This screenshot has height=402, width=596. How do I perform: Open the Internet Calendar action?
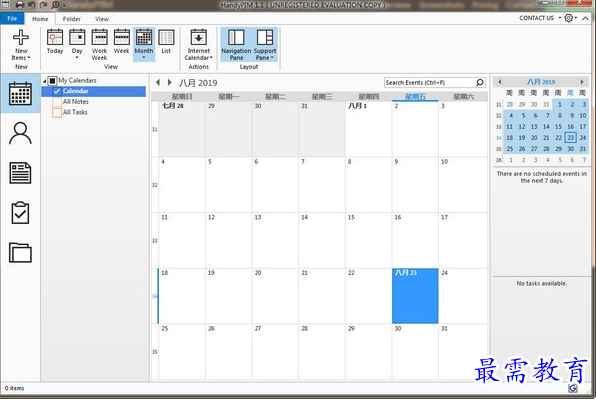[198, 45]
